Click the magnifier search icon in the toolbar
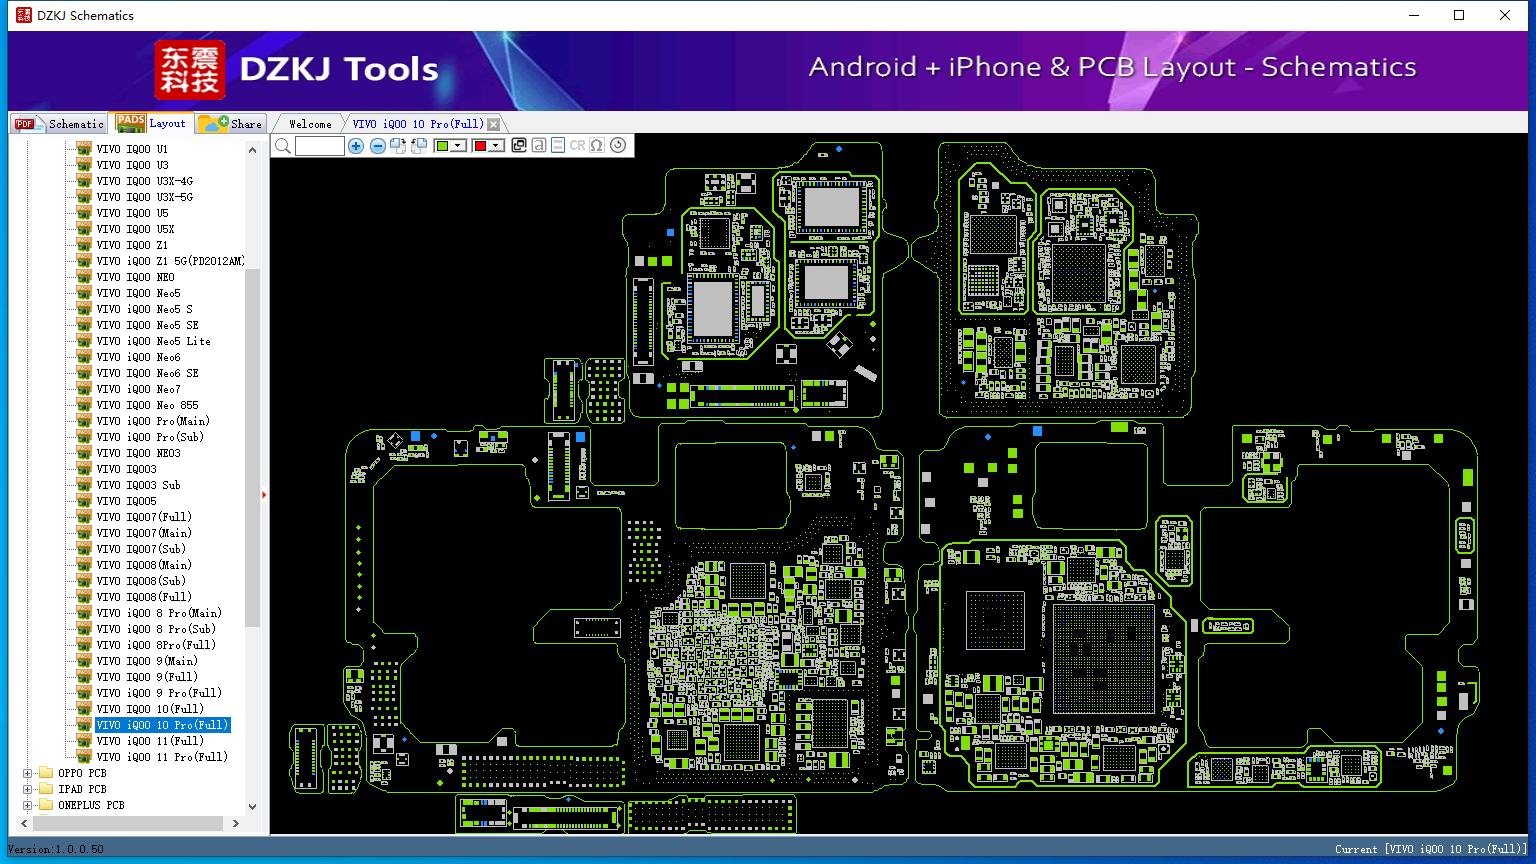1536x864 pixels. click(x=283, y=146)
